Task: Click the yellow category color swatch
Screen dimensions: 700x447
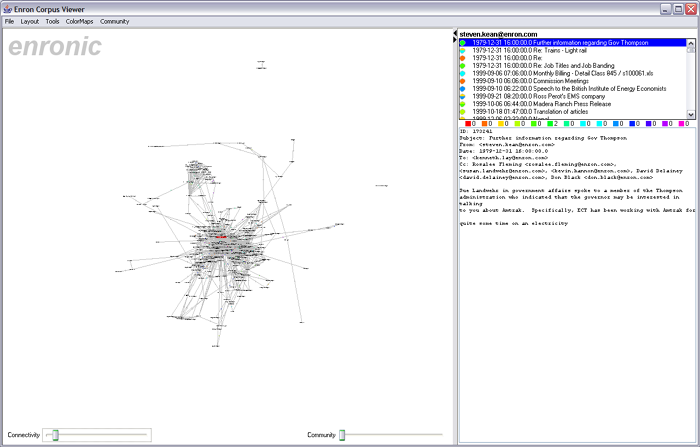Action: 501,124
